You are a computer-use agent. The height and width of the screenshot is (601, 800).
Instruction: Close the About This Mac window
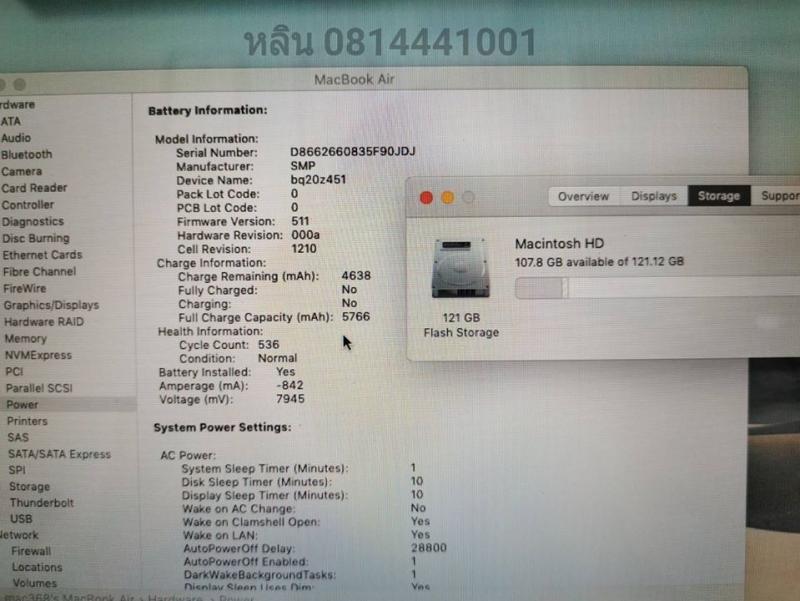pyautogui.click(x=426, y=197)
